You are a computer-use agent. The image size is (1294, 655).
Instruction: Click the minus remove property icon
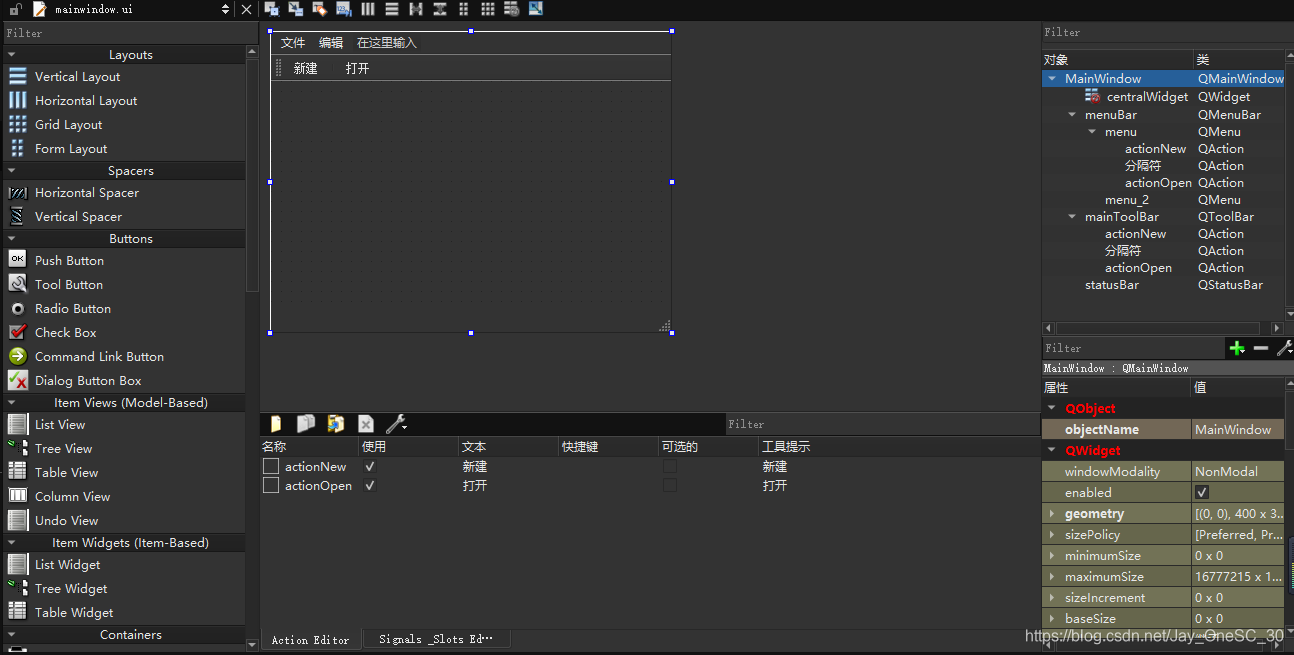[1261, 348]
